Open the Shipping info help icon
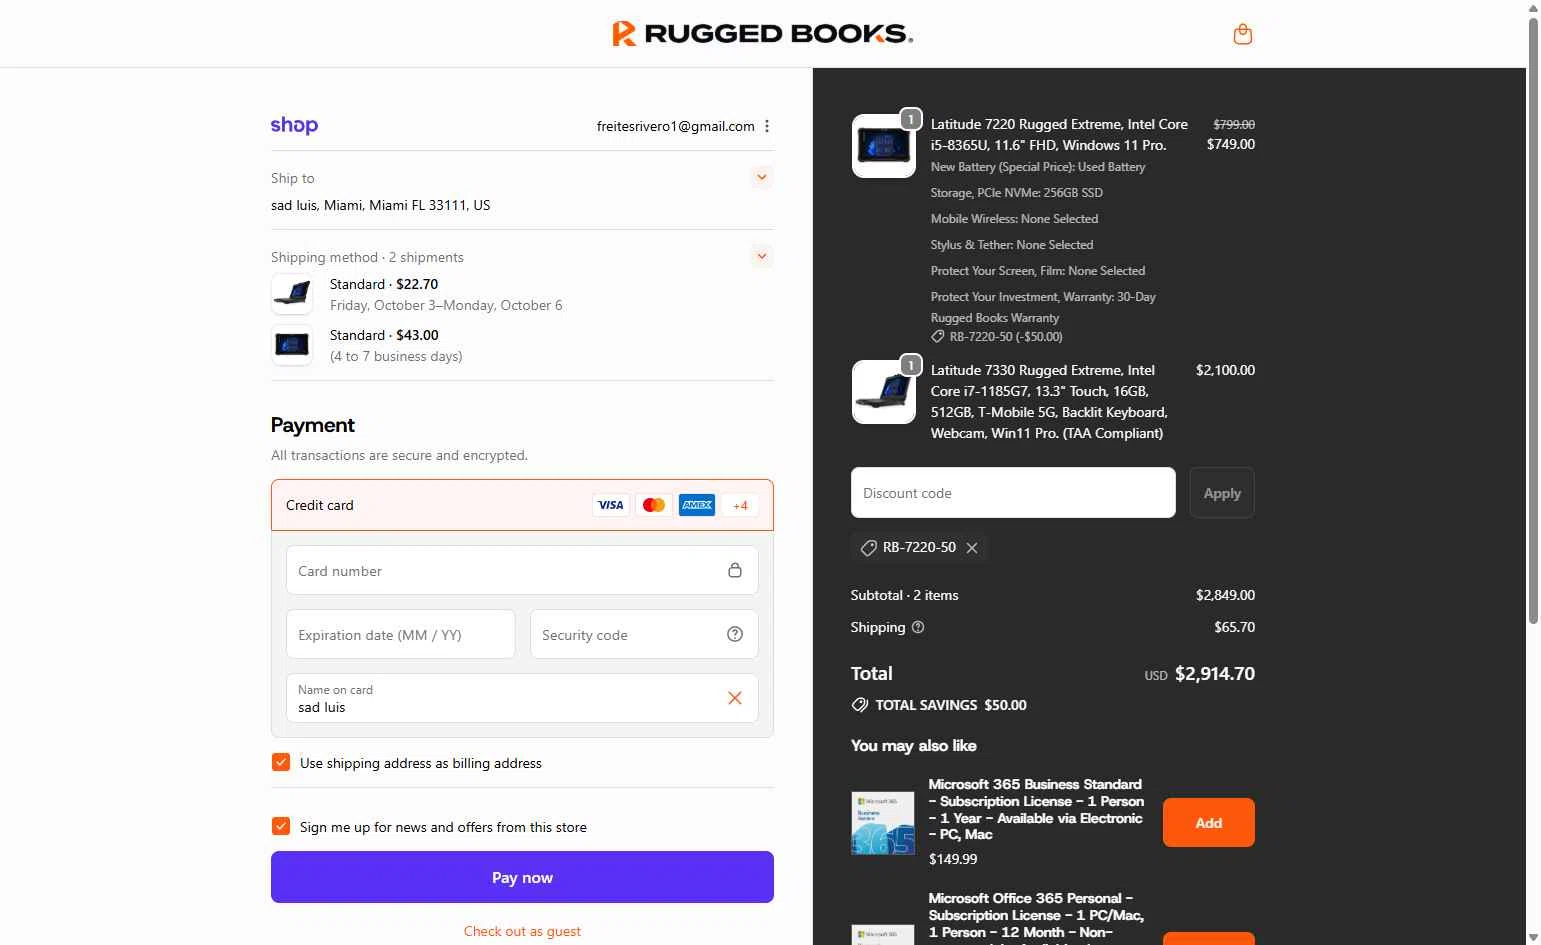Screen dimensions: 1541x945 pyautogui.click(x=918, y=627)
